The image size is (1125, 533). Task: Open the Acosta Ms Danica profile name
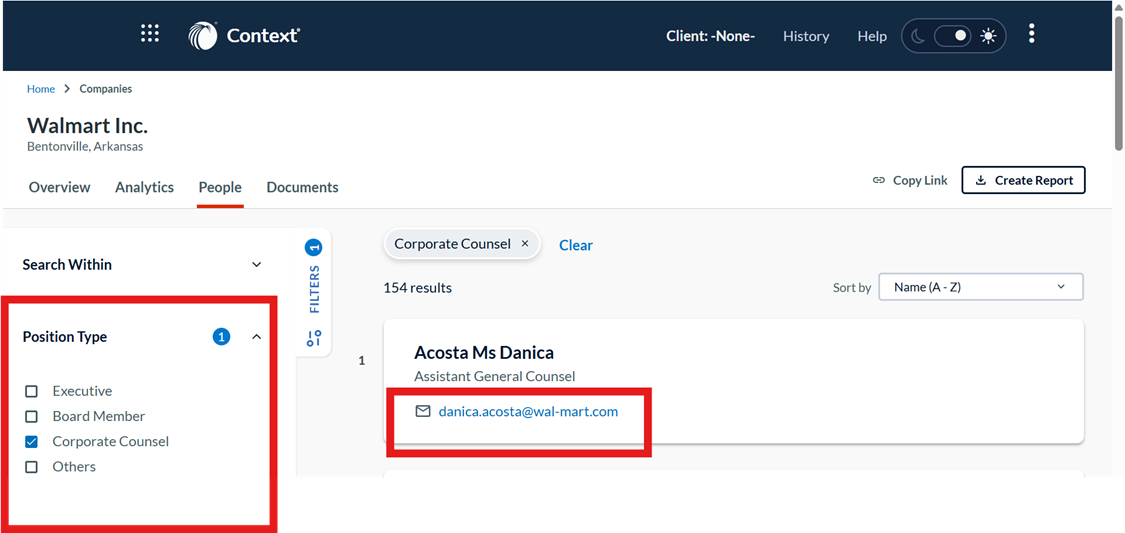(484, 353)
